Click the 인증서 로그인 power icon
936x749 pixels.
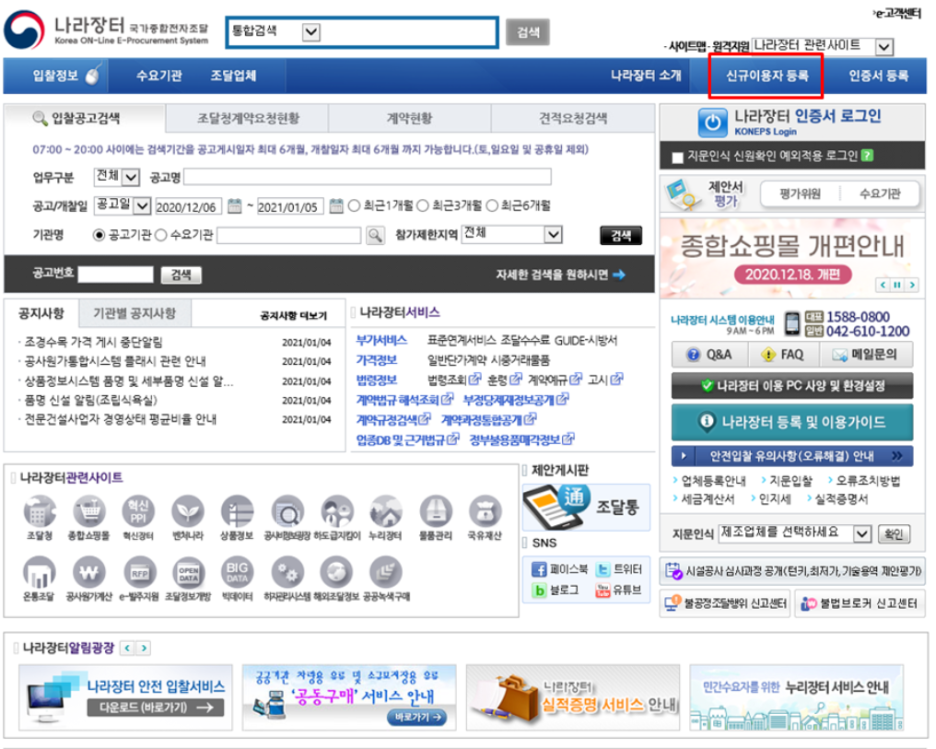click(x=712, y=122)
